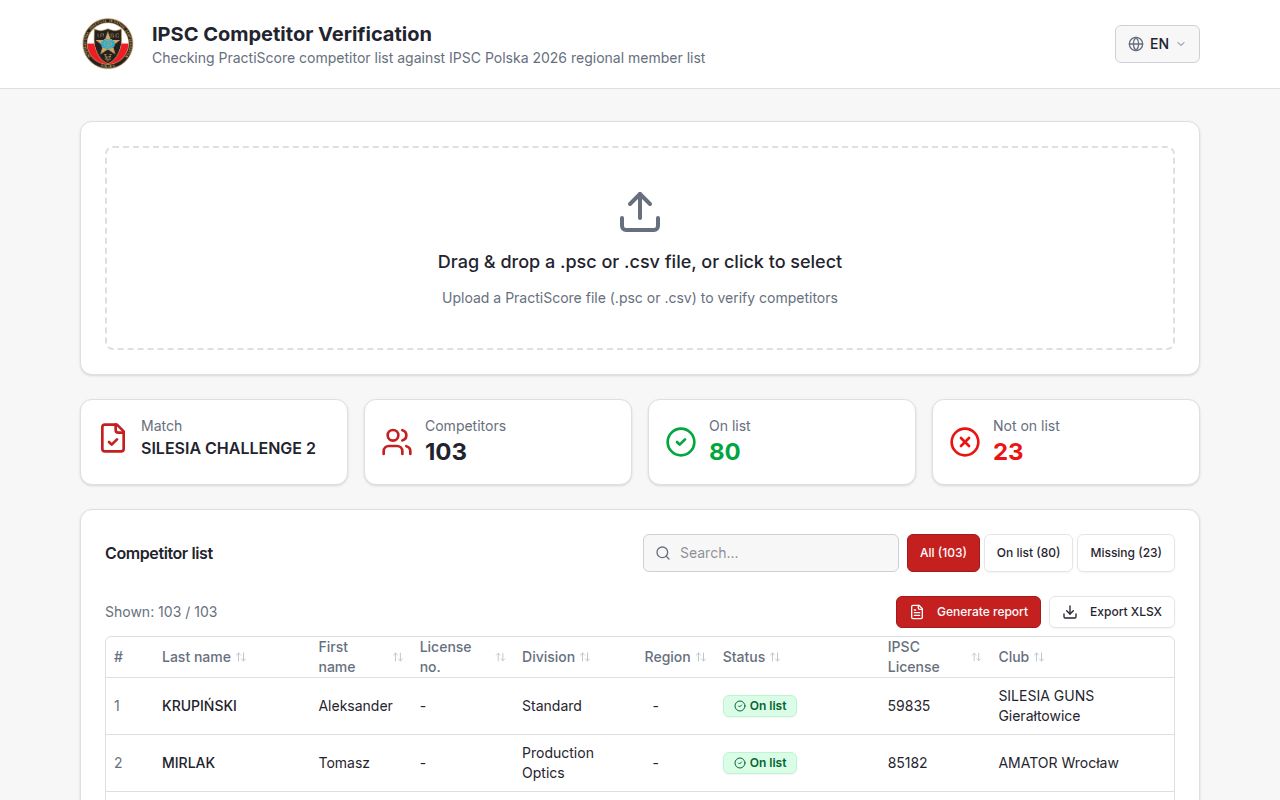
Task: Click IPSC license number 59835
Action: click(x=909, y=706)
